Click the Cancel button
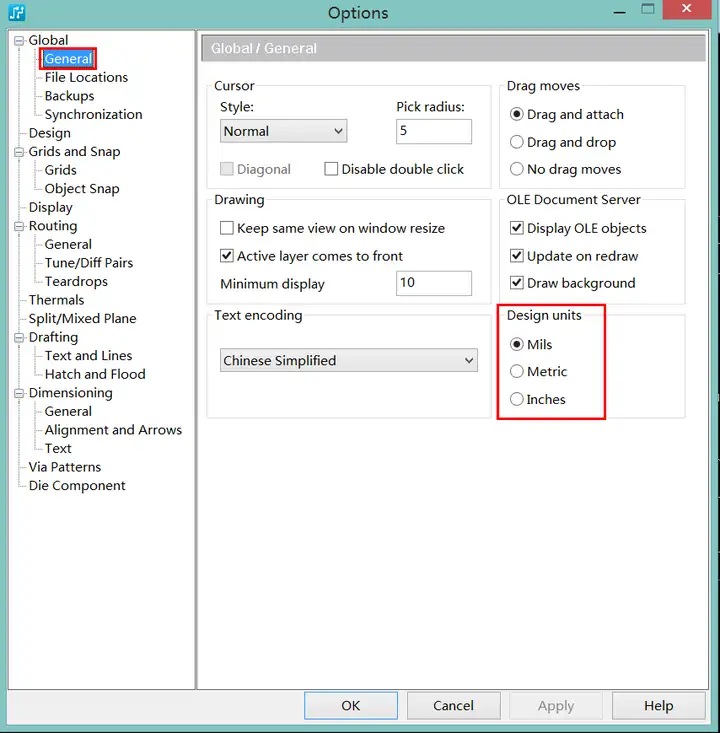This screenshot has height=733, width=720. (453, 705)
